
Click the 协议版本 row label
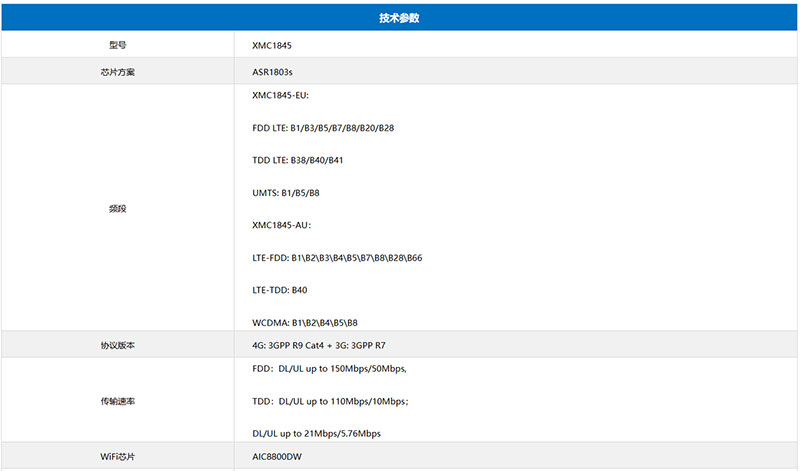(118, 345)
